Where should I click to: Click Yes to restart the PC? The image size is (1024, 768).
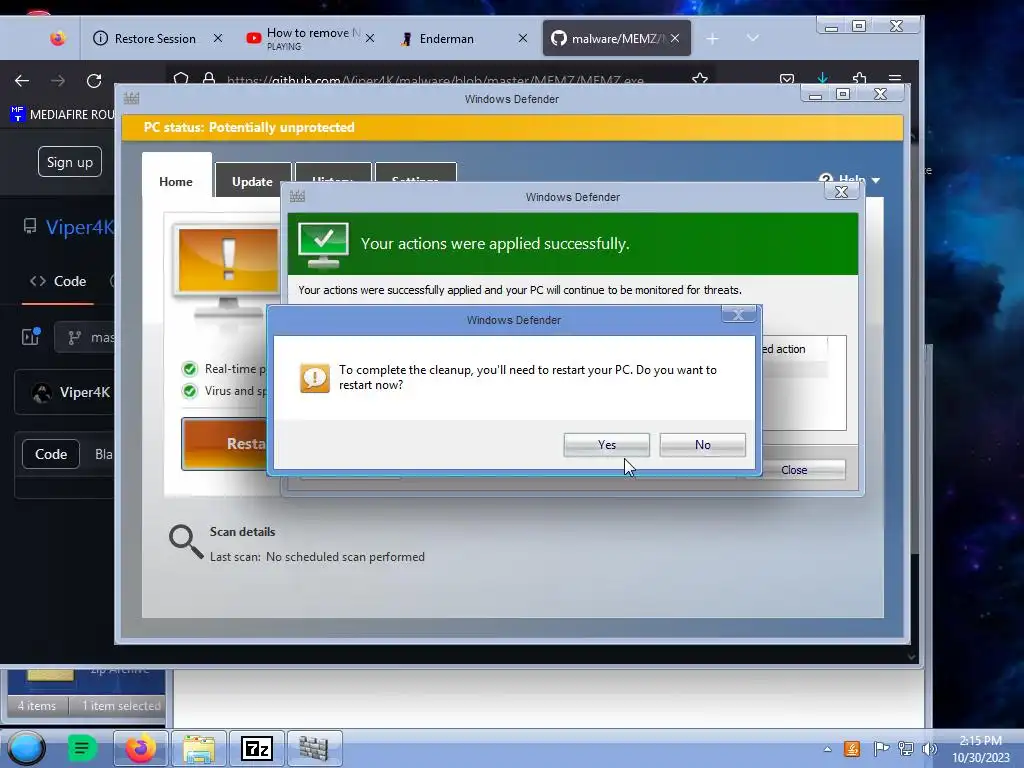[x=606, y=445]
